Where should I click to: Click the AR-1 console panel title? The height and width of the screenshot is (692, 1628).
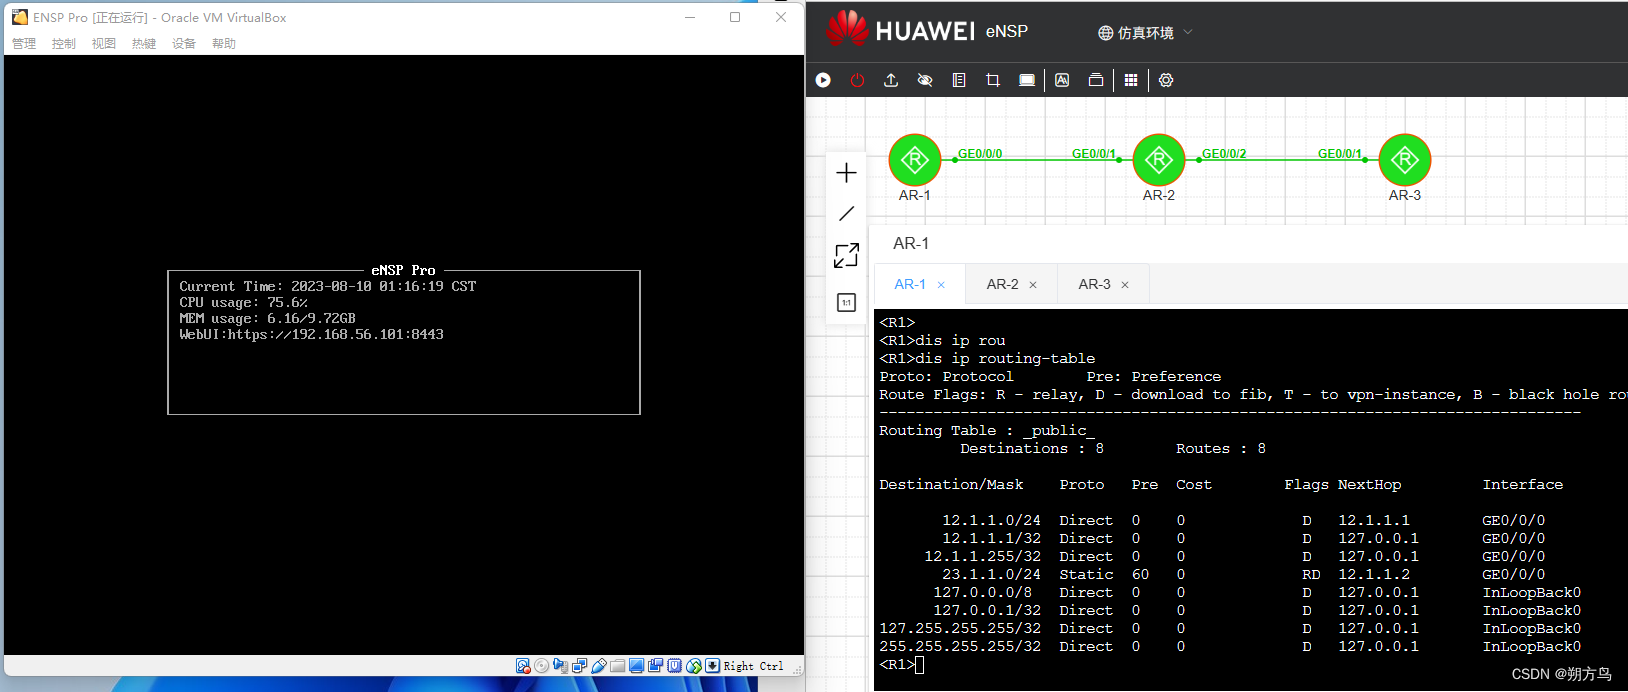(911, 243)
